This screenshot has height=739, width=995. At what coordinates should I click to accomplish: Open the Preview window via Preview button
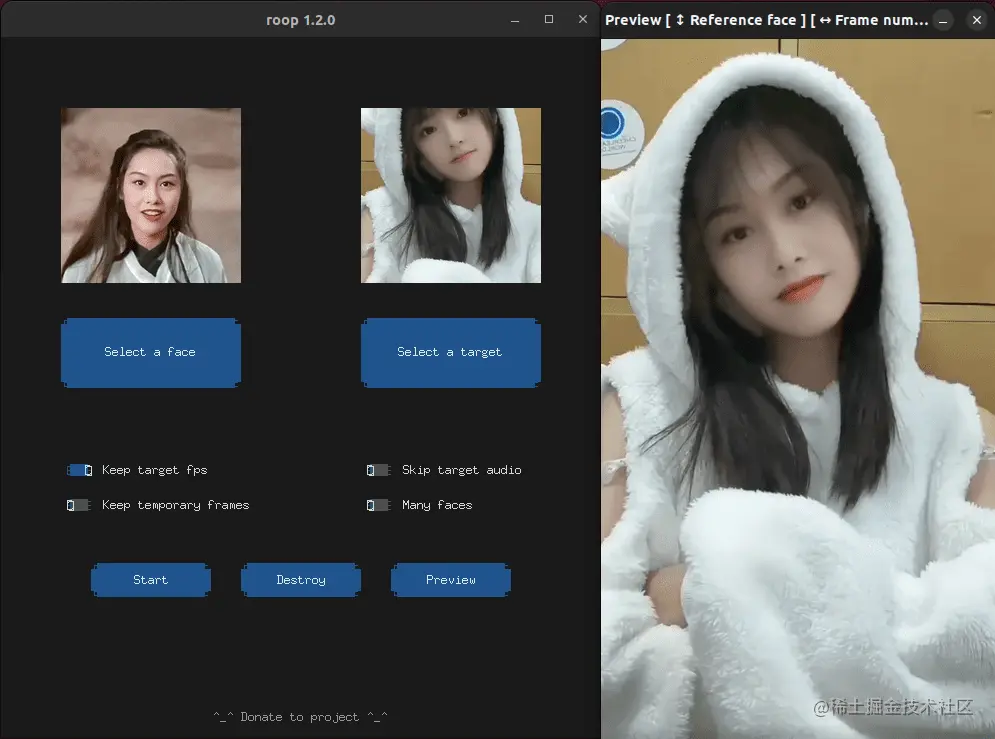451,580
